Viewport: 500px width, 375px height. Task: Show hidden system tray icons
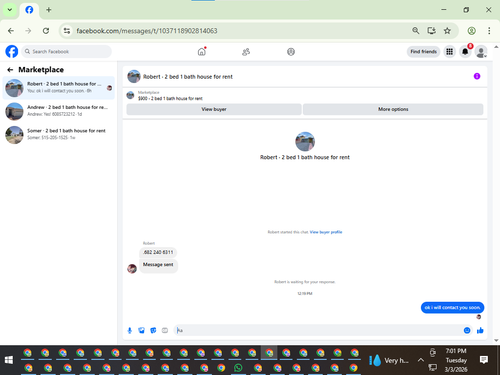tap(421, 360)
